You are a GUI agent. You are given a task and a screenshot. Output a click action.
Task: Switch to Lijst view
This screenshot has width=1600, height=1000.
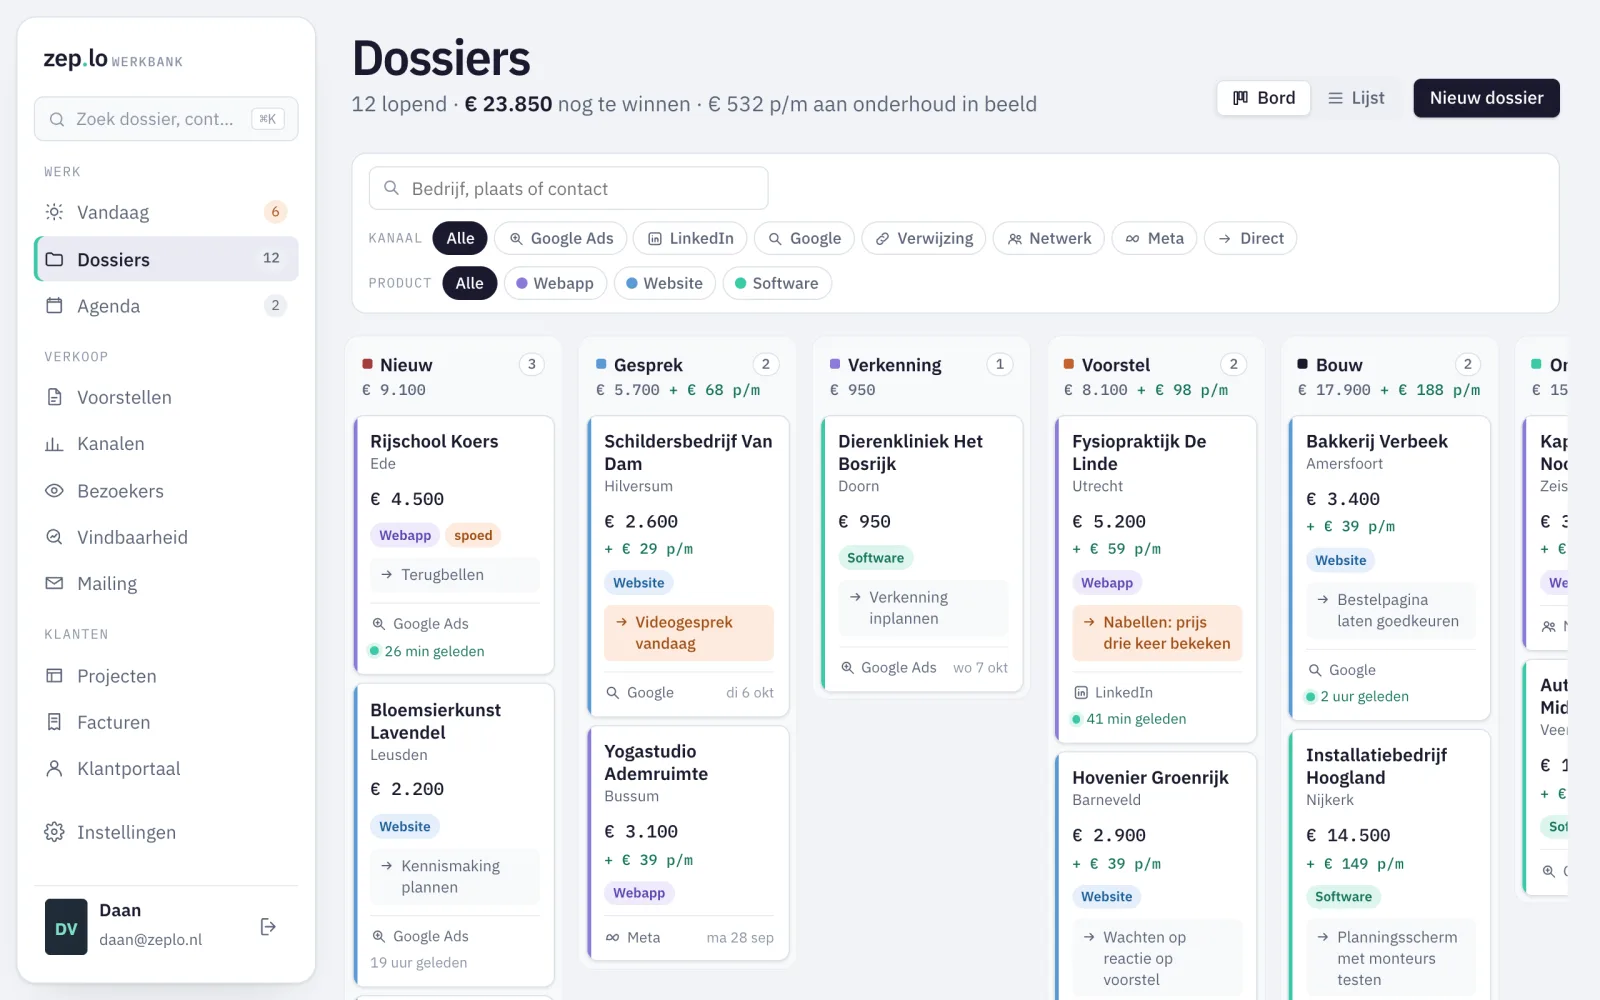click(x=1356, y=98)
